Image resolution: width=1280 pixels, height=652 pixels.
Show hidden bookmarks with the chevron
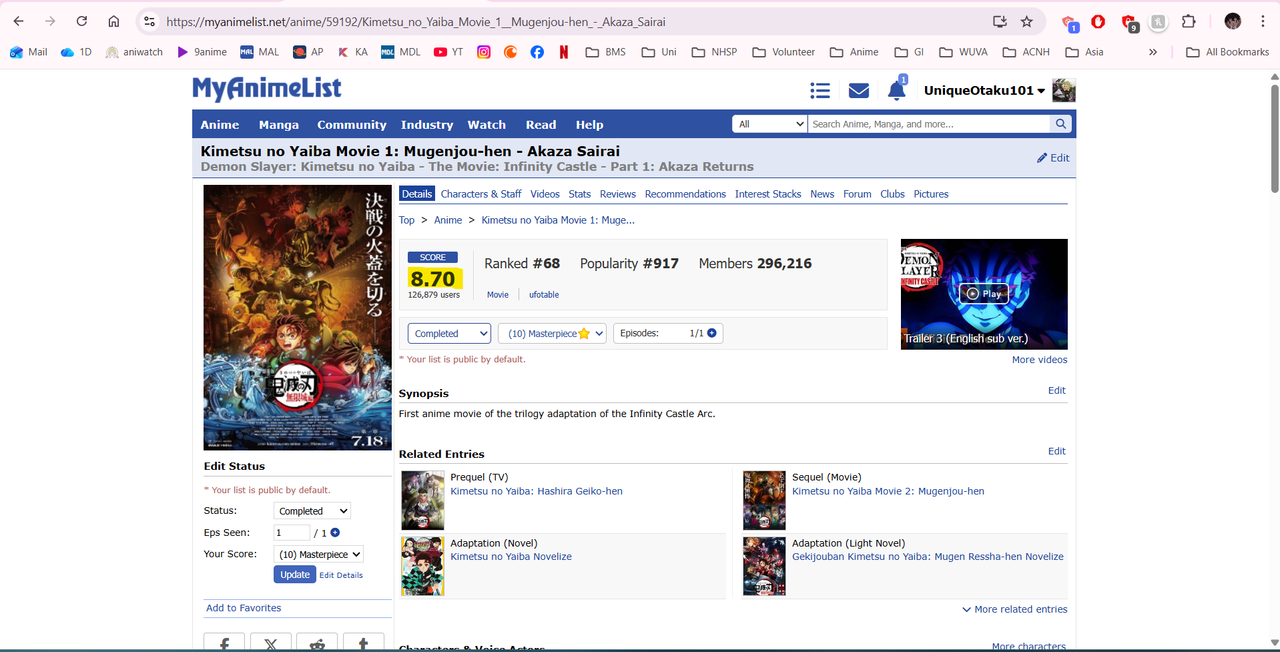1153,52
